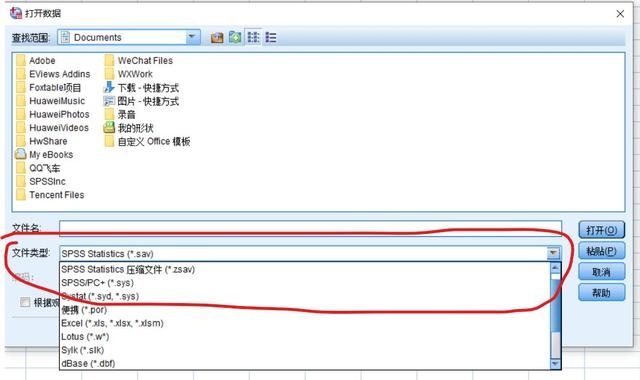Click file type list scroll-up arrow
The width and height of the screenshot is (640, 380).
(555, 268)
